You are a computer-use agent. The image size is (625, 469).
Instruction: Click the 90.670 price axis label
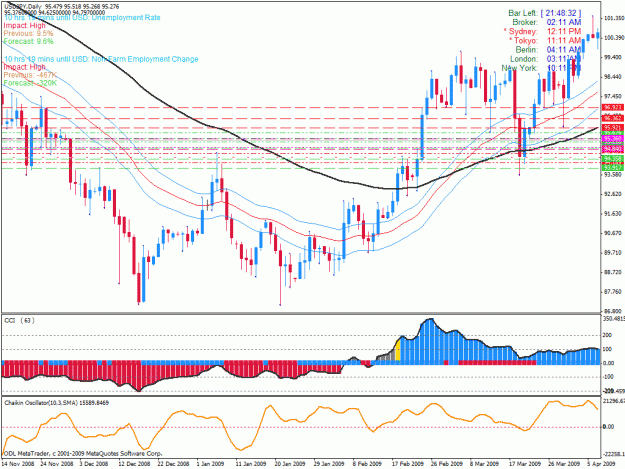tap(613, 233)
